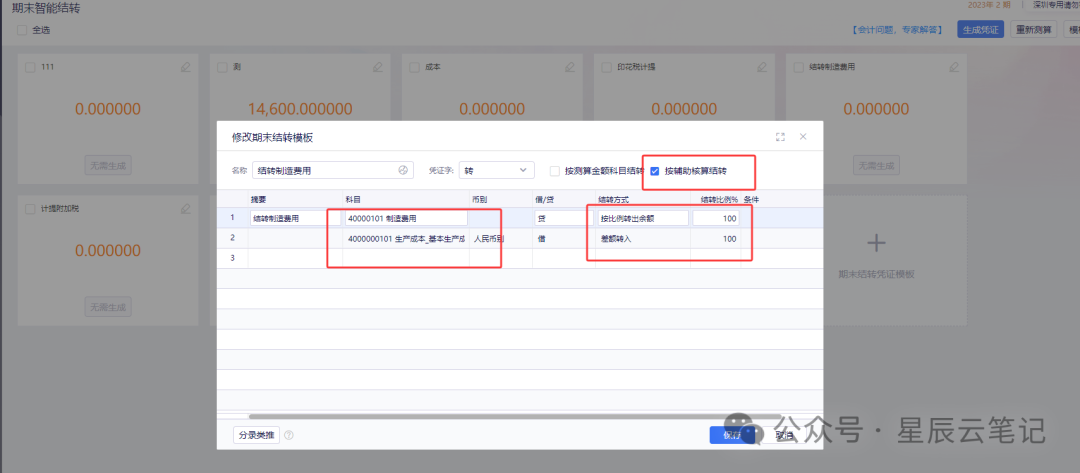This screenshot has height=473, width=1080.
Task: Edit the 111 card with pencil icon
Action: [185, 67]
